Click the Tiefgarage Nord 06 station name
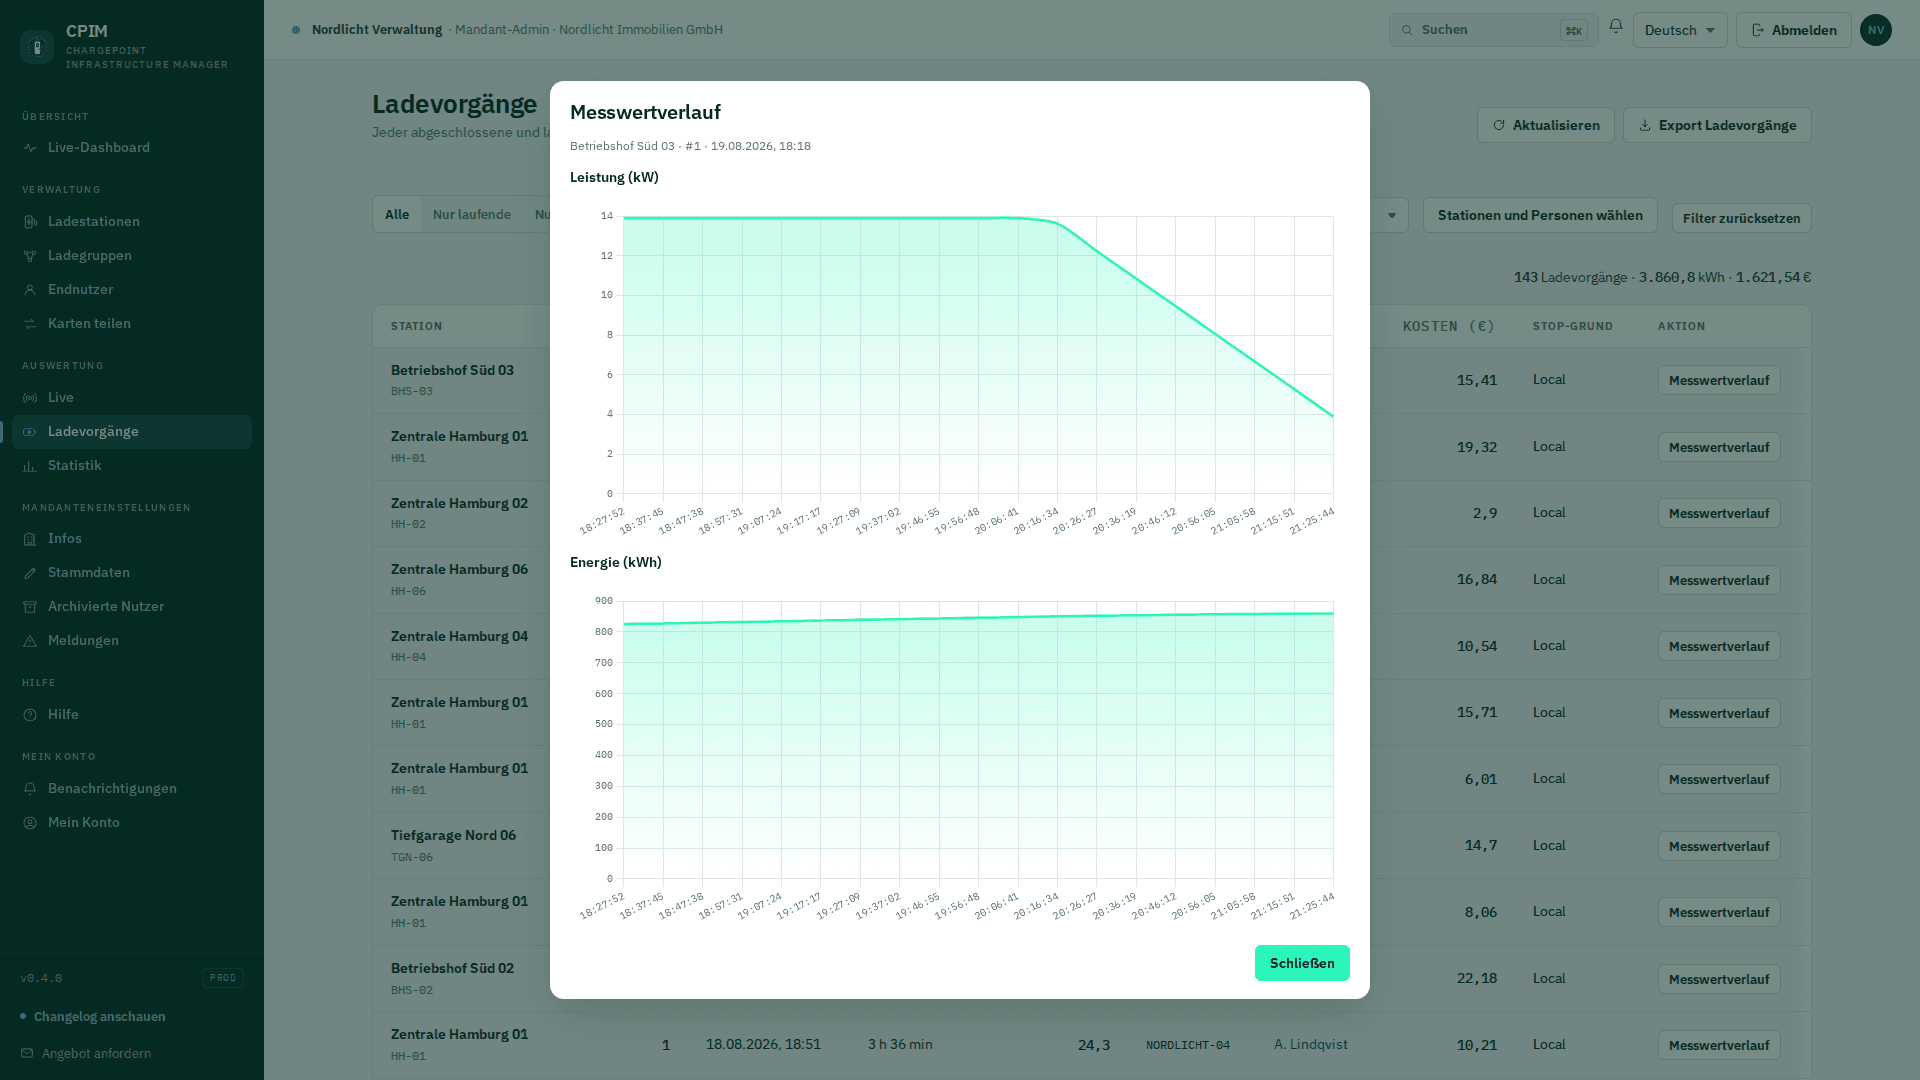The width and height of the screenshot is (1920, 1080). coord(453,835)
